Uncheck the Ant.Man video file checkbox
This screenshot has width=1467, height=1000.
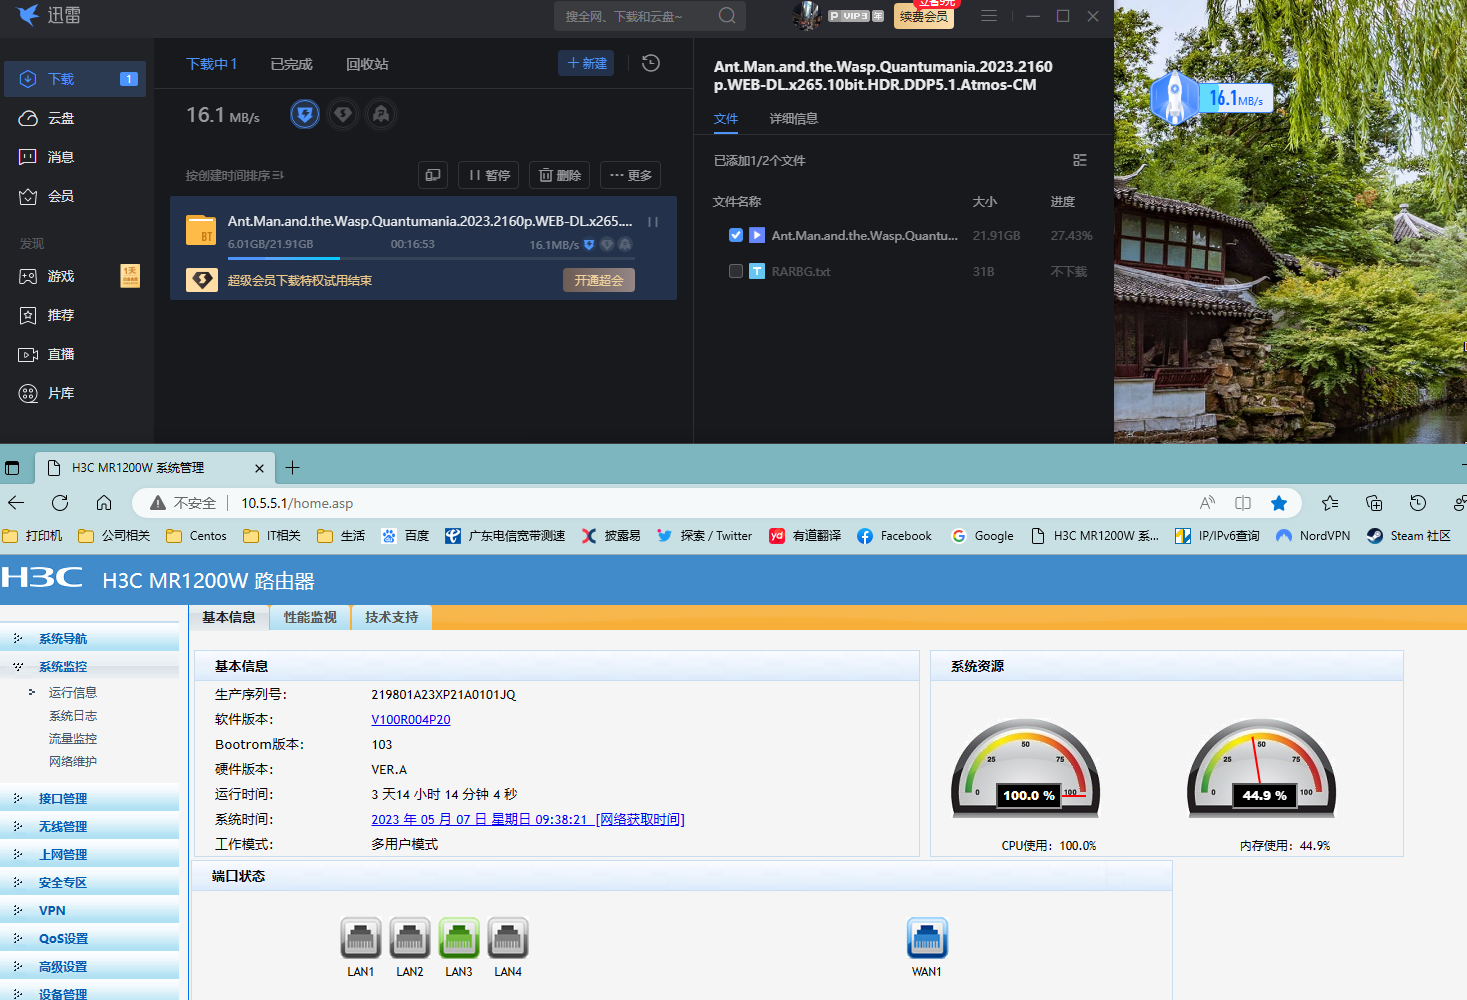click(736, 235)
